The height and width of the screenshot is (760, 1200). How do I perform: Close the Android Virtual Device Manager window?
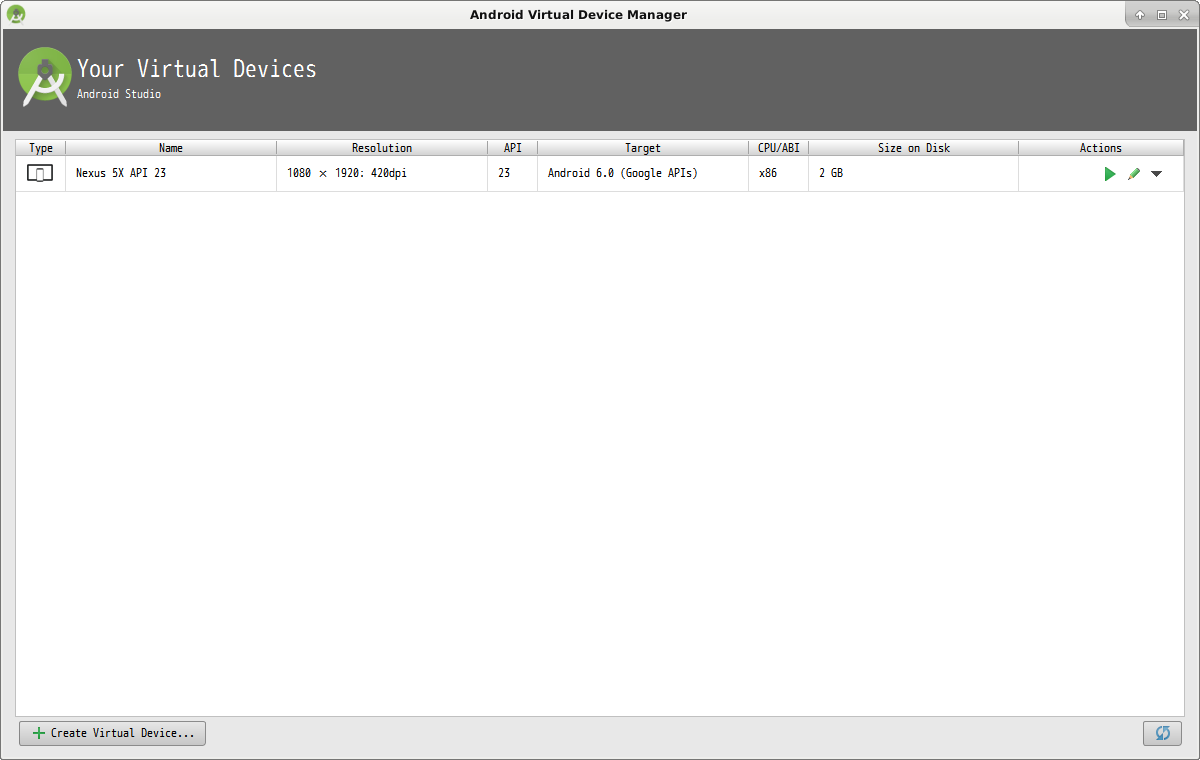point(1184,15)
